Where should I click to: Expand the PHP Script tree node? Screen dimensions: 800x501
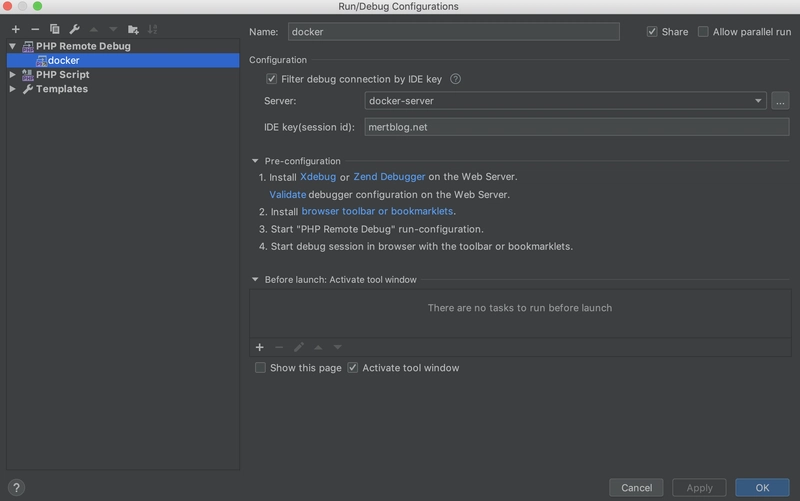pos(12,75)
